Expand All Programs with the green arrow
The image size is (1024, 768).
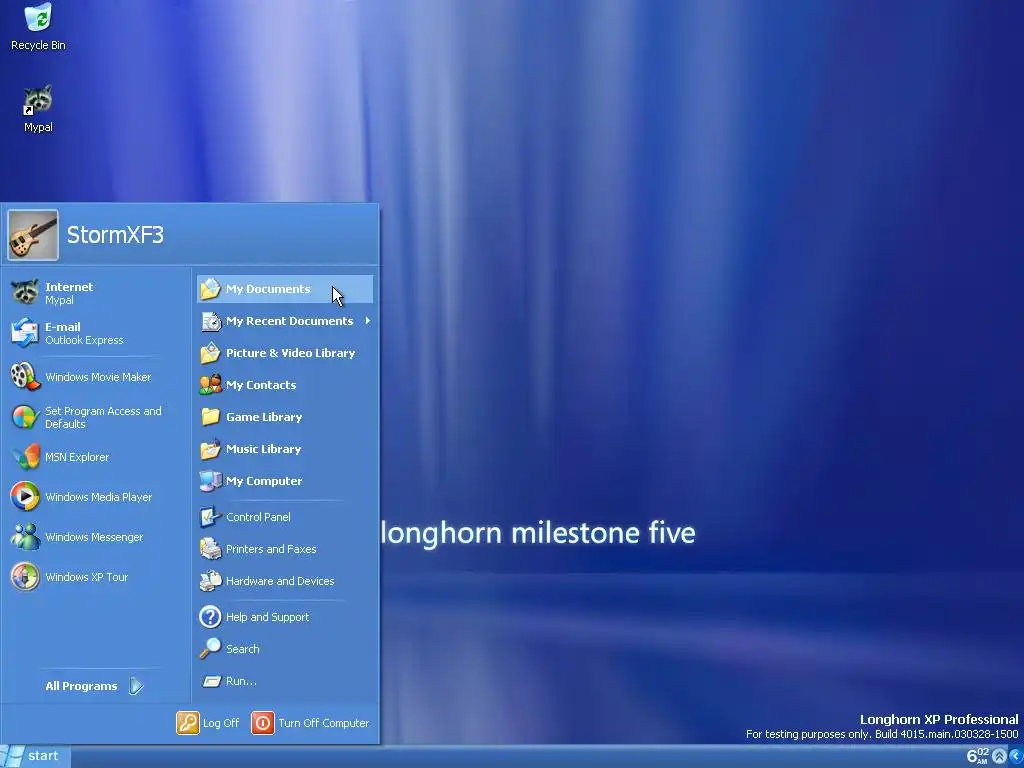tap(136, 686)
